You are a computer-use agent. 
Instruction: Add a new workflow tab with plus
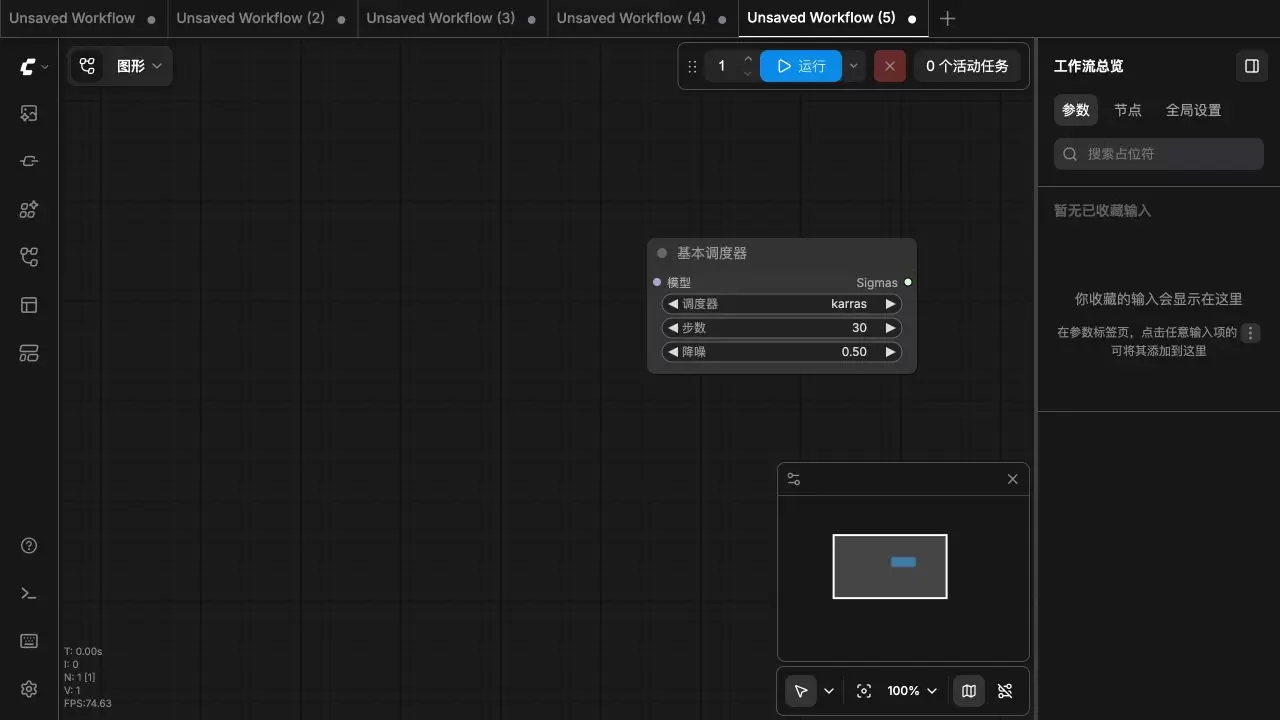pos(948,18)
